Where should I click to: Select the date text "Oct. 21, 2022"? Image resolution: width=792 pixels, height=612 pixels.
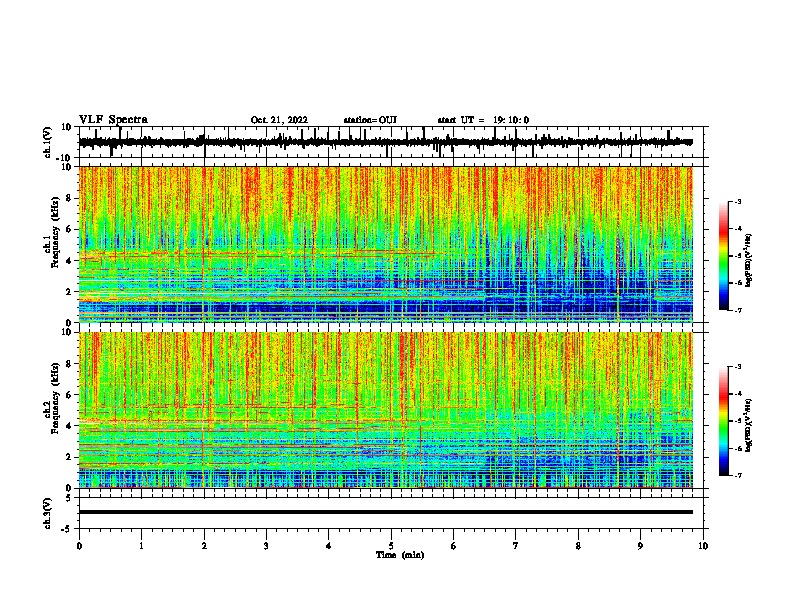tap(279, 120)
